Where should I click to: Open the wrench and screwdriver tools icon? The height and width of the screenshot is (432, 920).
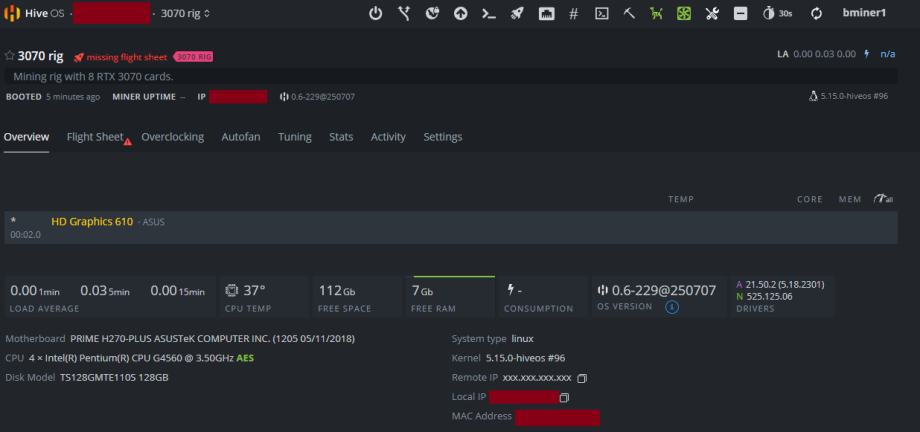coord(712,14)
